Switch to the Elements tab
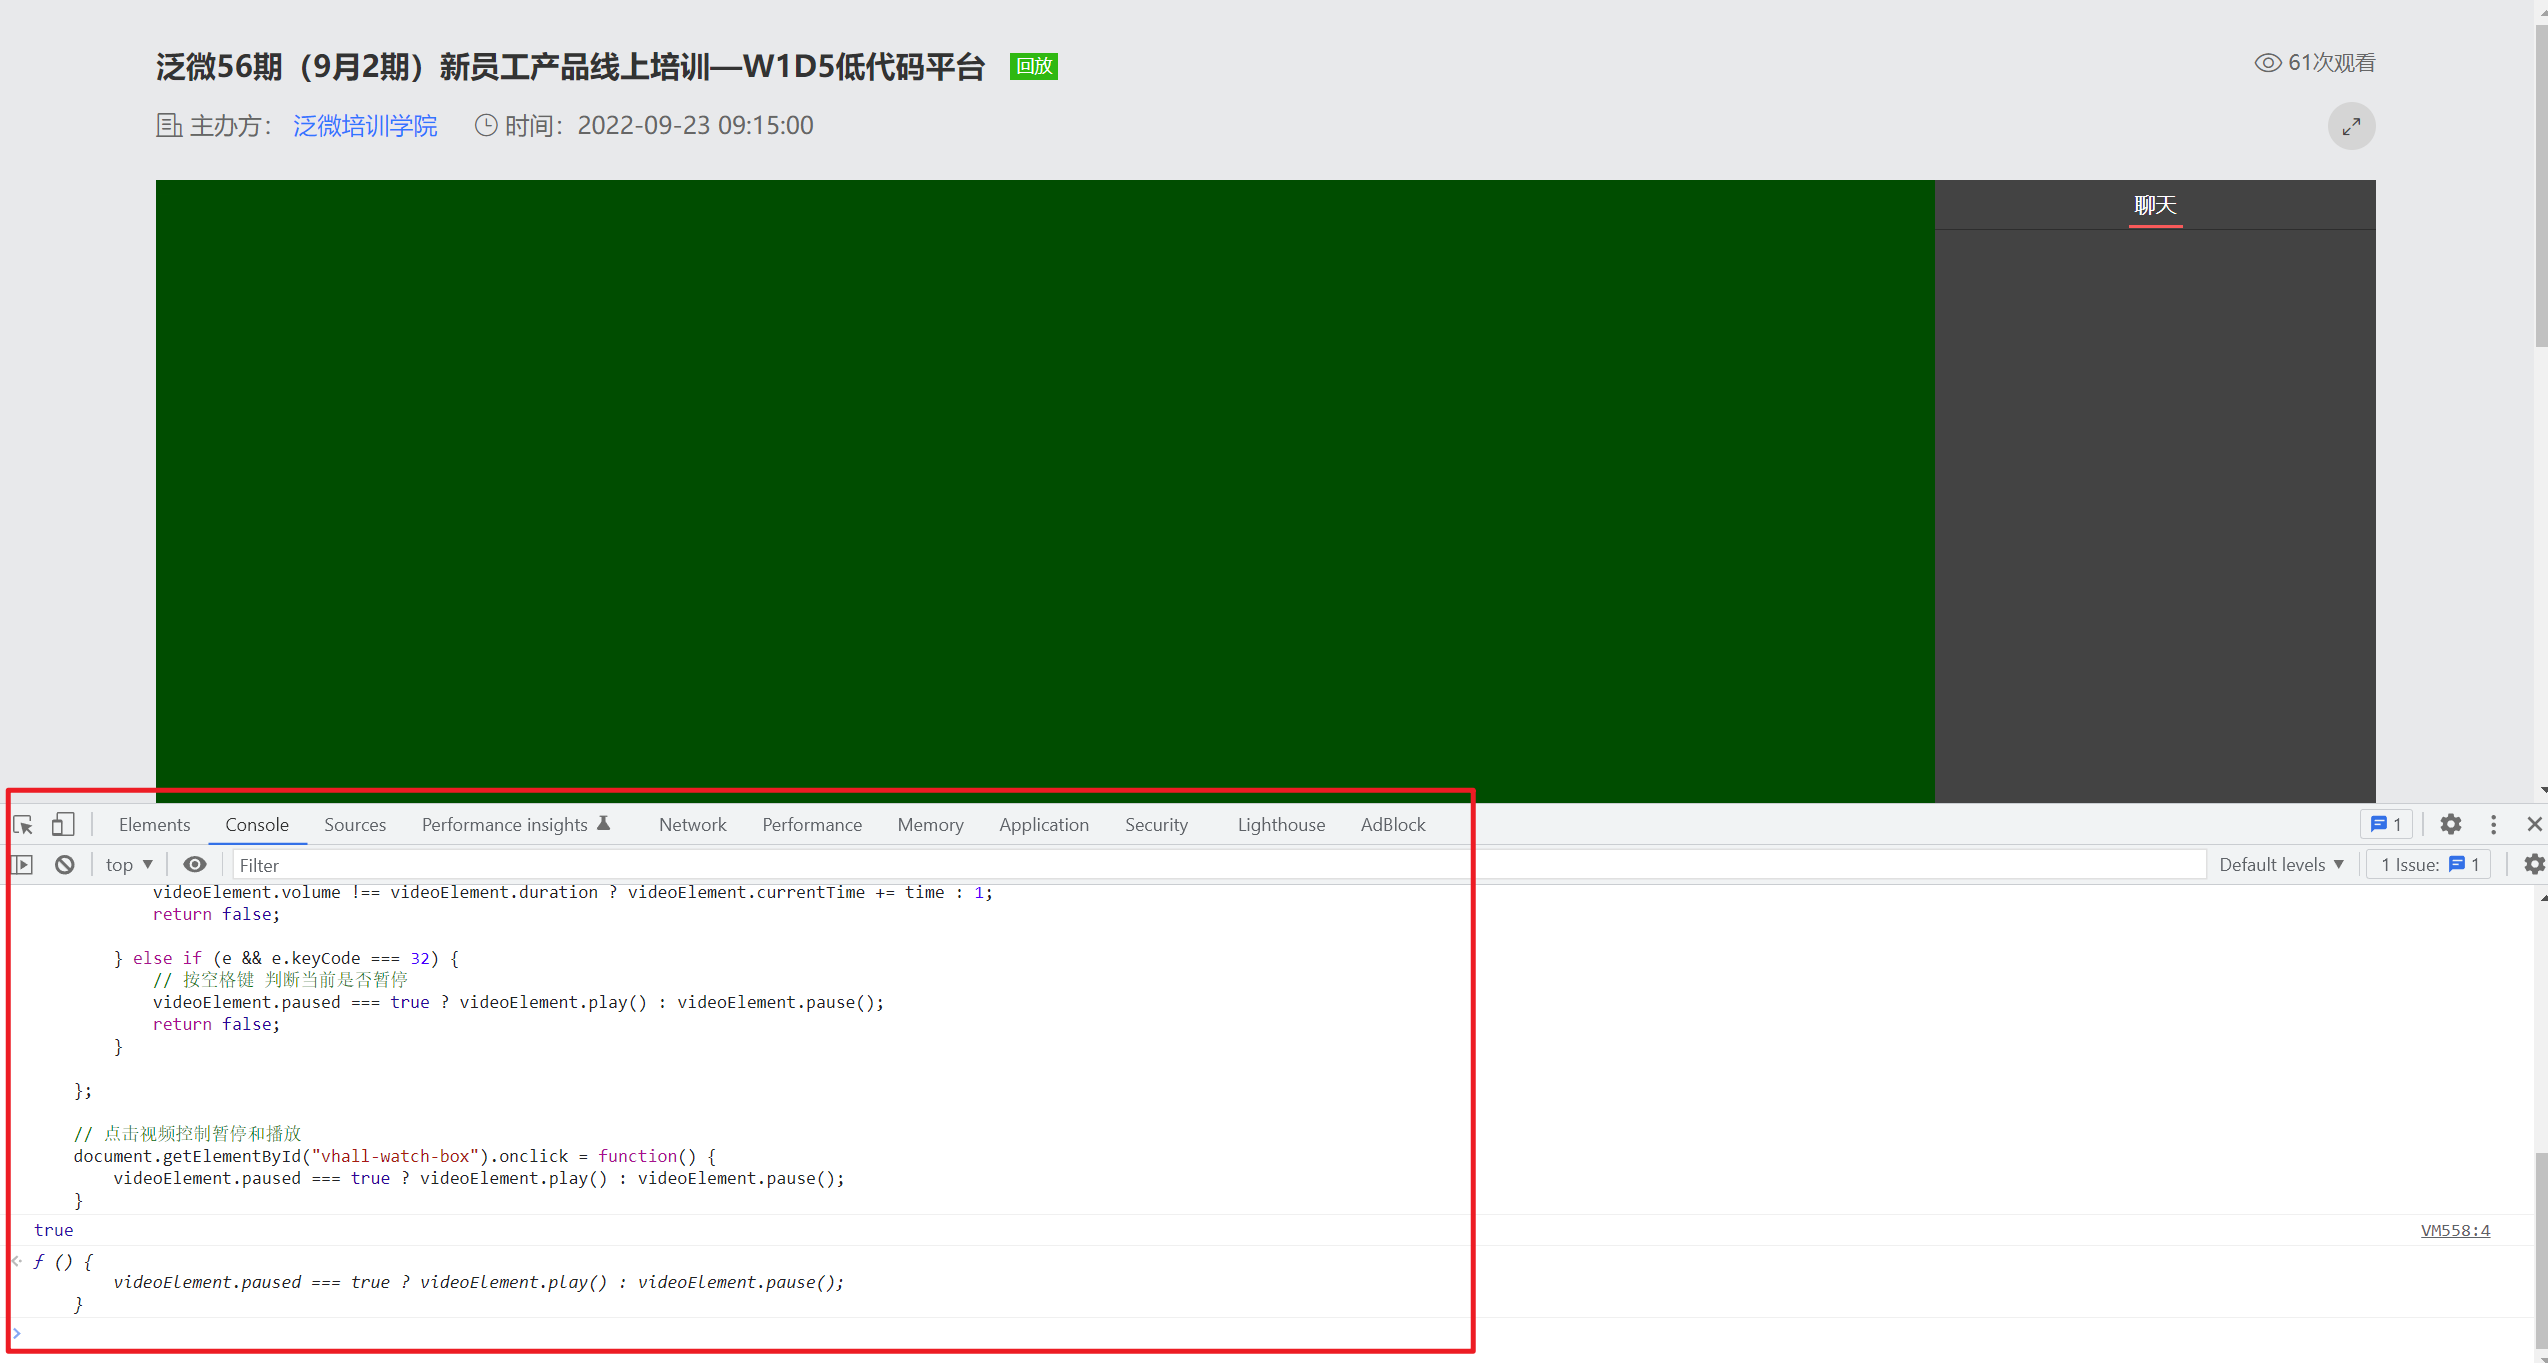The width and height of the screenshot is (2548, 1363). click(154, 825)
